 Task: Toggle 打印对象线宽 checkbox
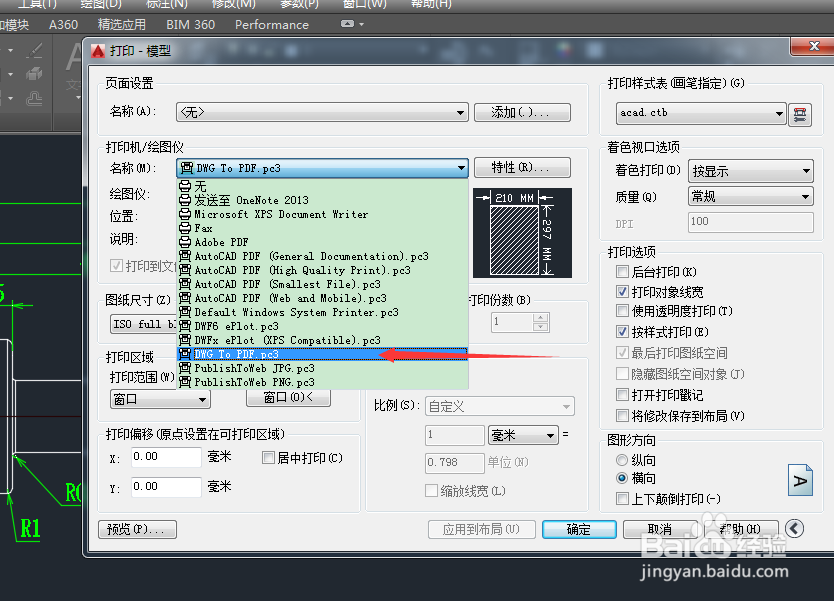tap(622, 291)
